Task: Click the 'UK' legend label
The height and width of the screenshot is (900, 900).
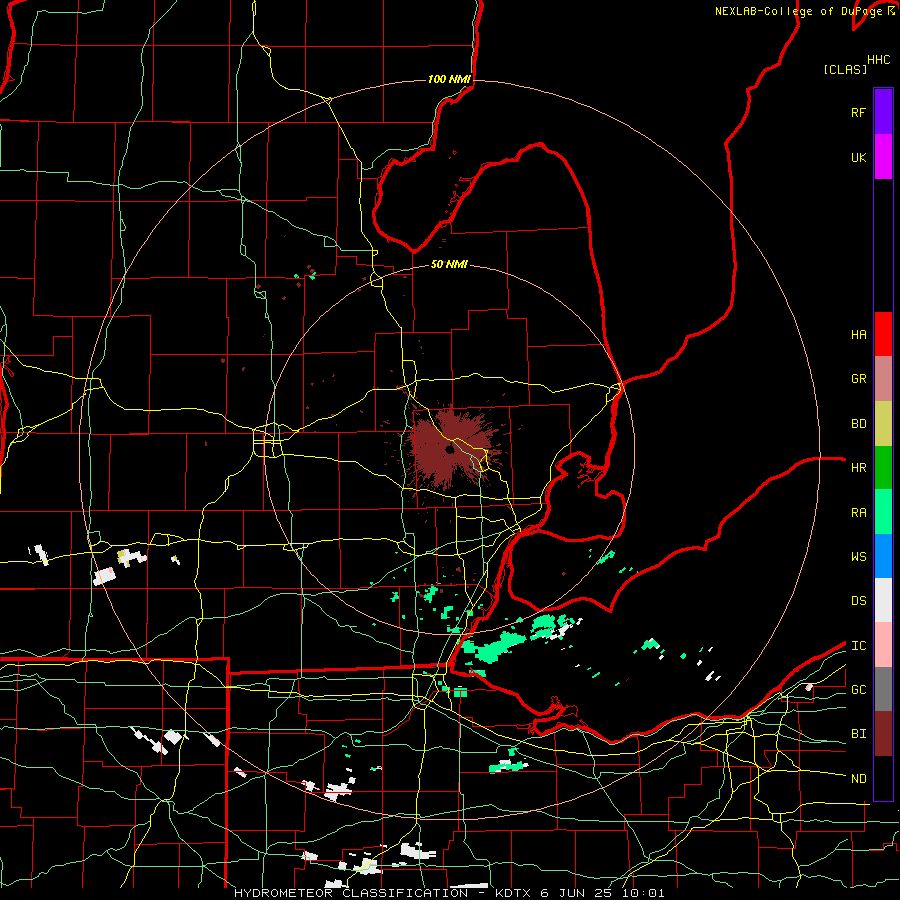Action: point(858,157)
